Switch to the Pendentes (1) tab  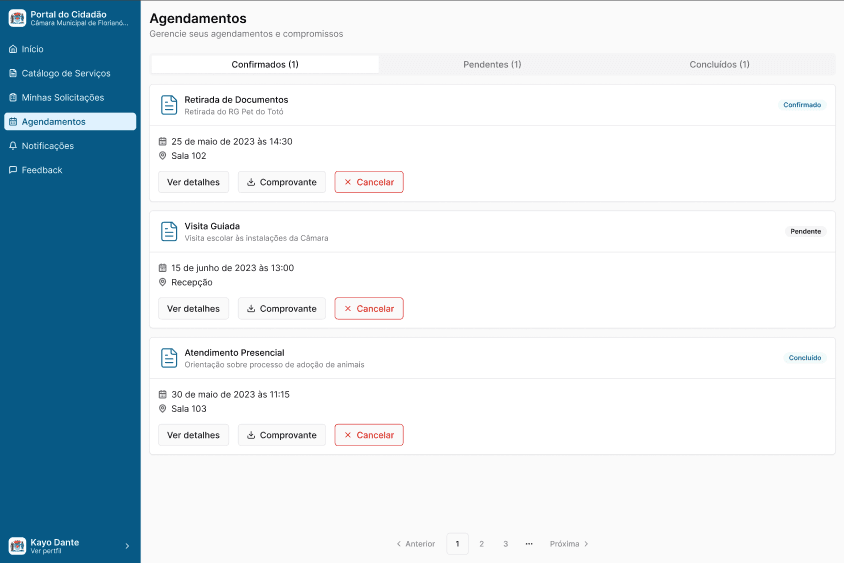pyautogui.click(x=492, y=65)
